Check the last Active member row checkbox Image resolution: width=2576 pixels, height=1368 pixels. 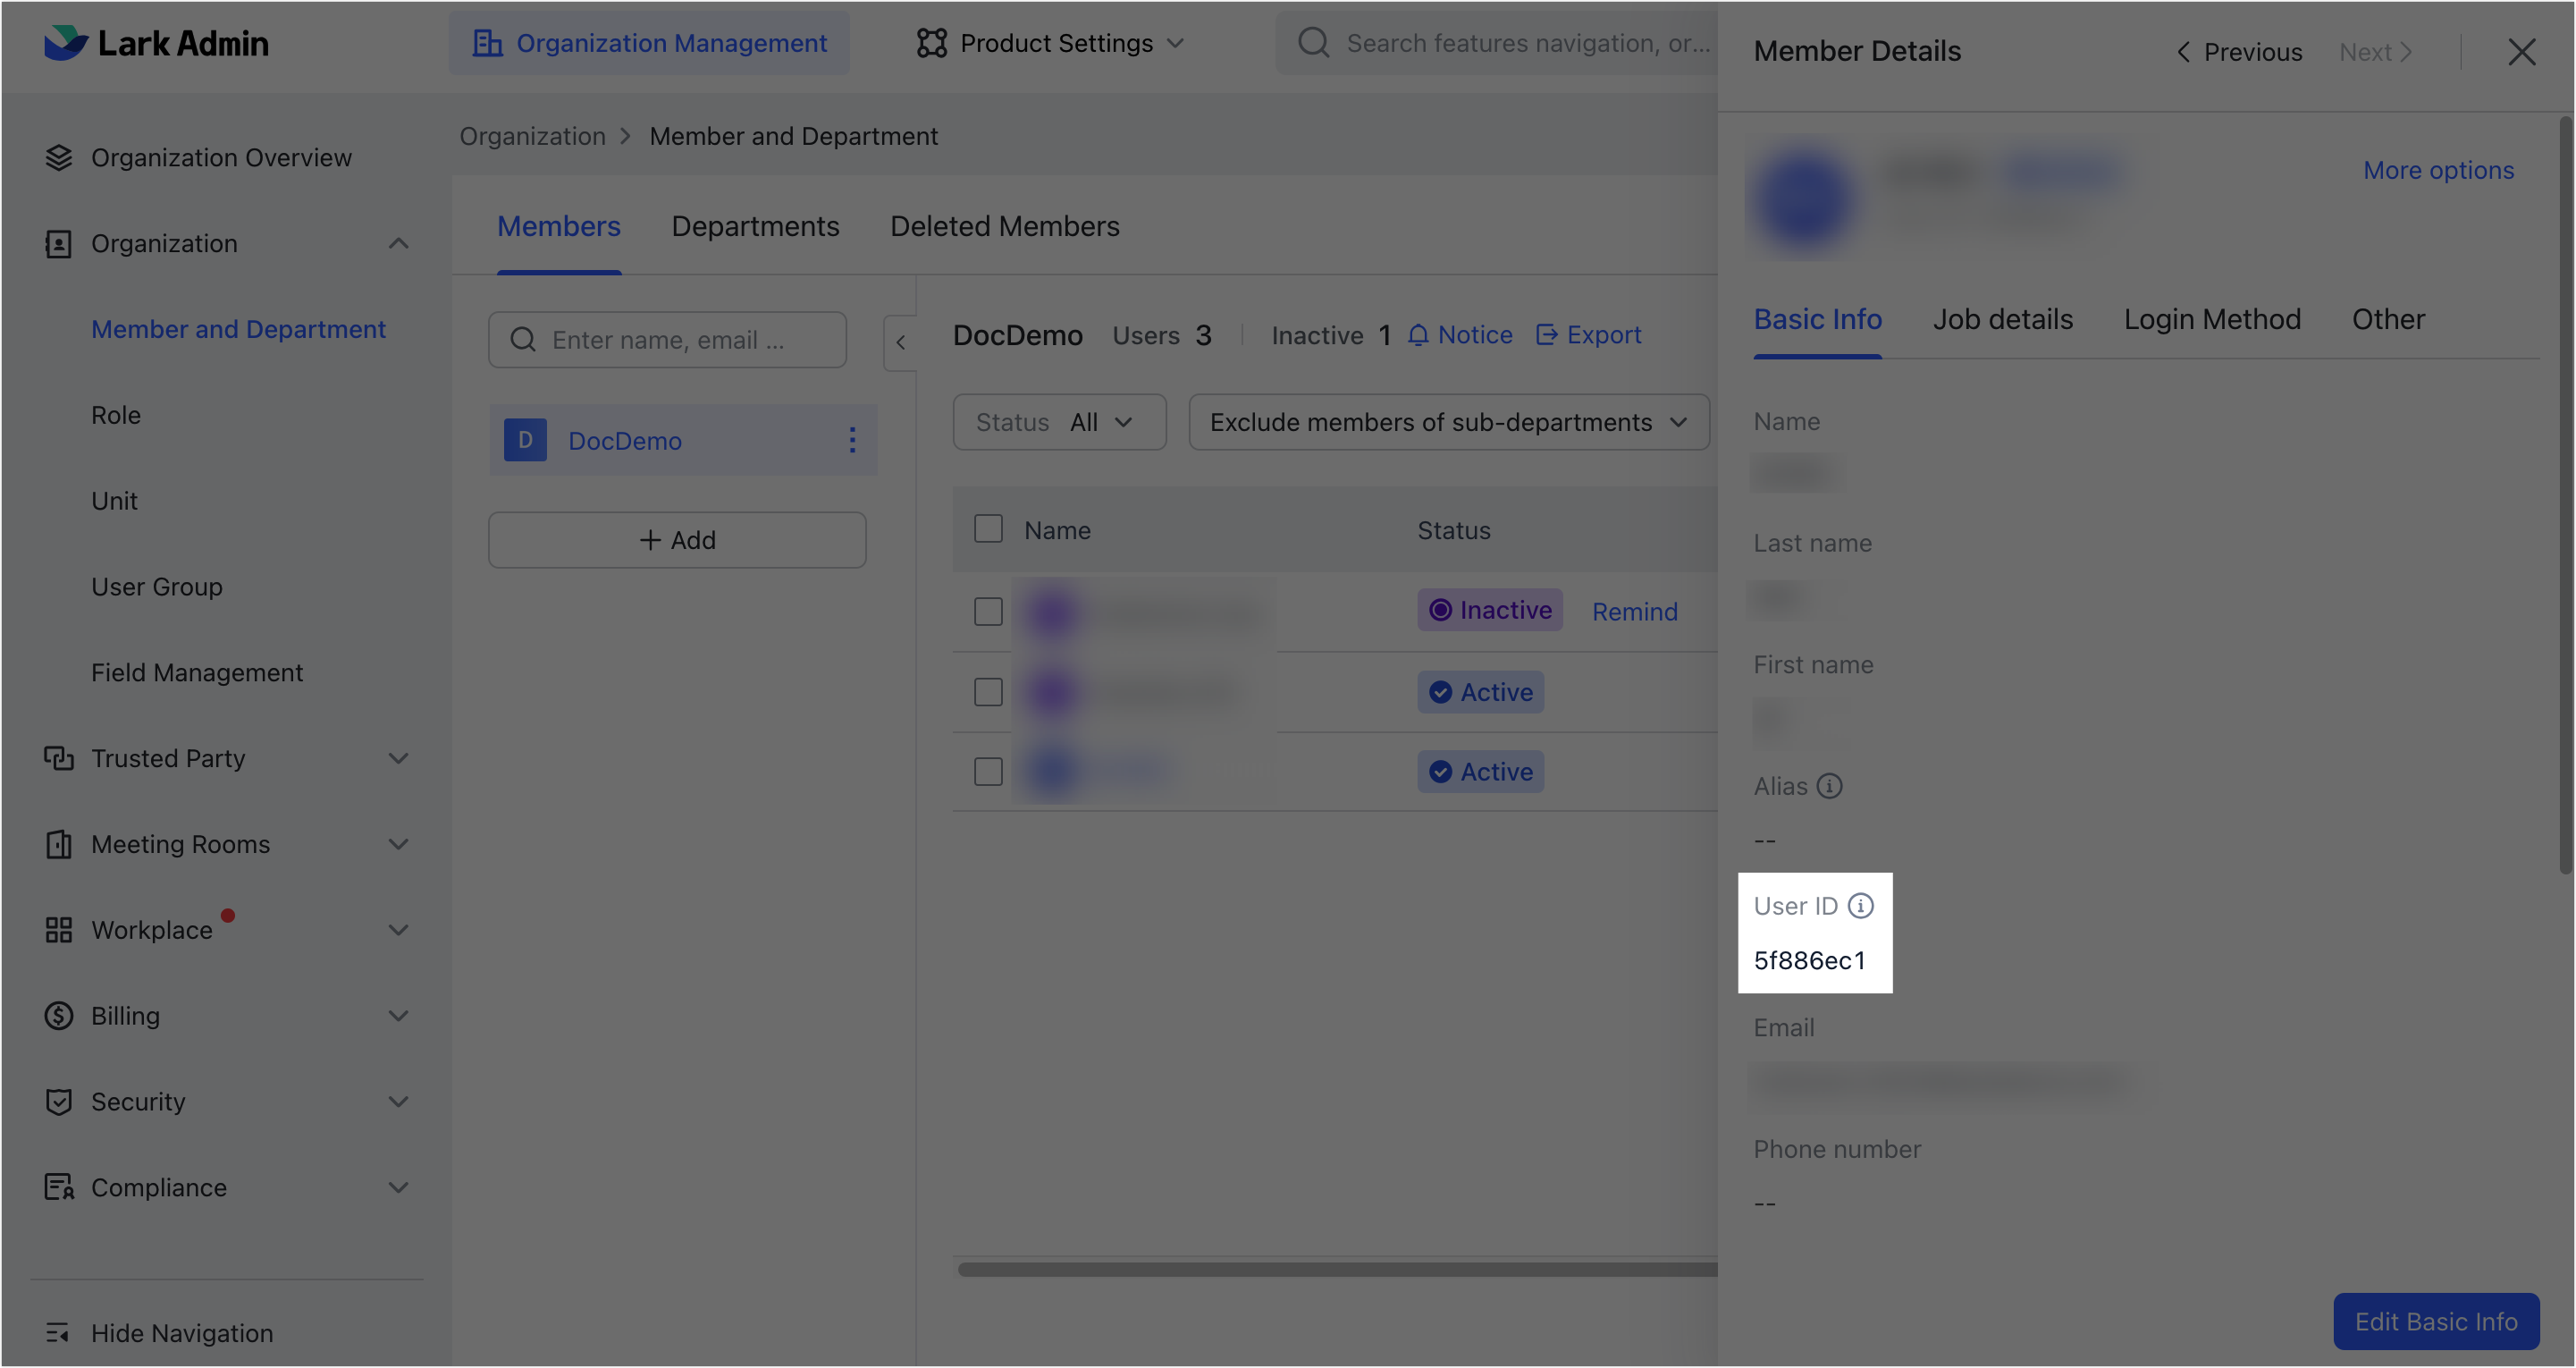click(988, 771)
